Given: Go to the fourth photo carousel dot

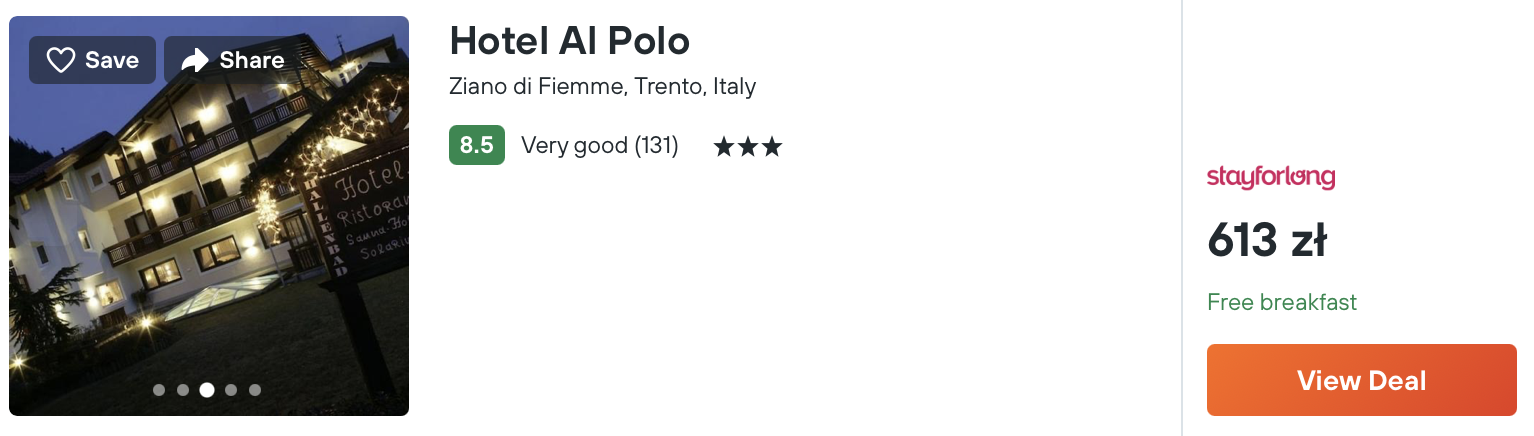Looking at the screenshot, I should pyautogui.click(x=231, y=390).
